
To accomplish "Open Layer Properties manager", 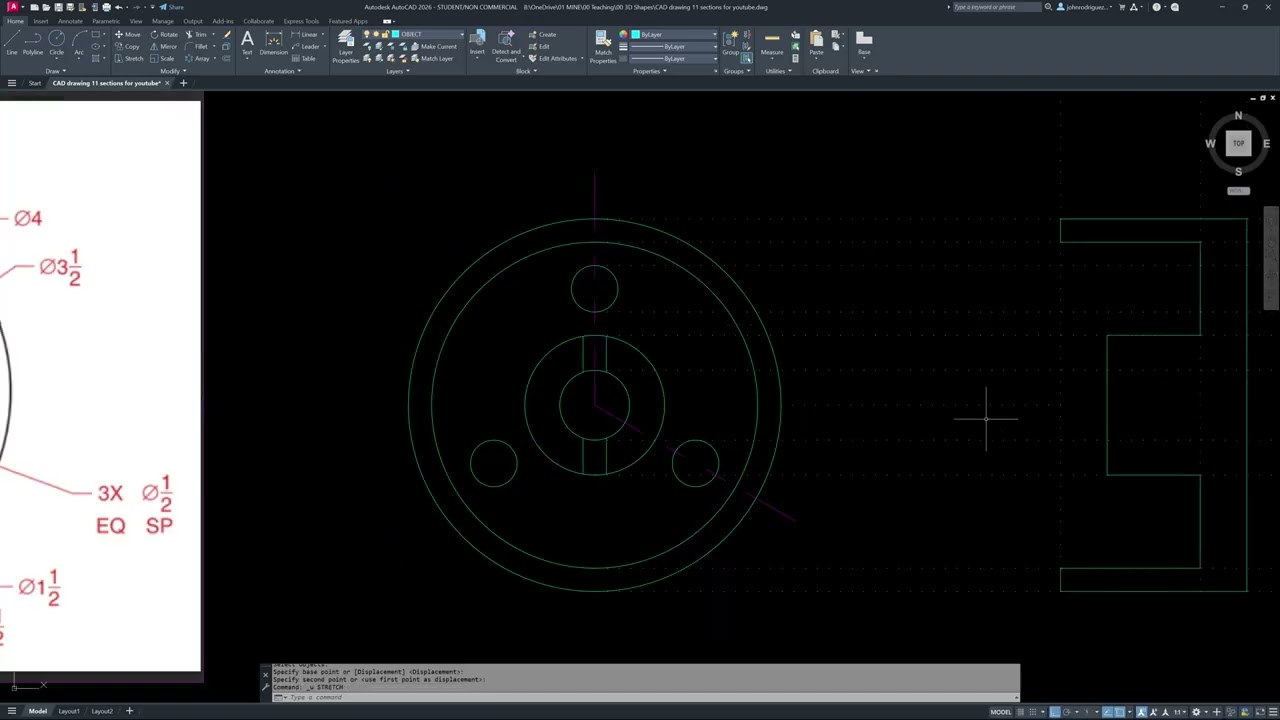I will coord(345,46).
